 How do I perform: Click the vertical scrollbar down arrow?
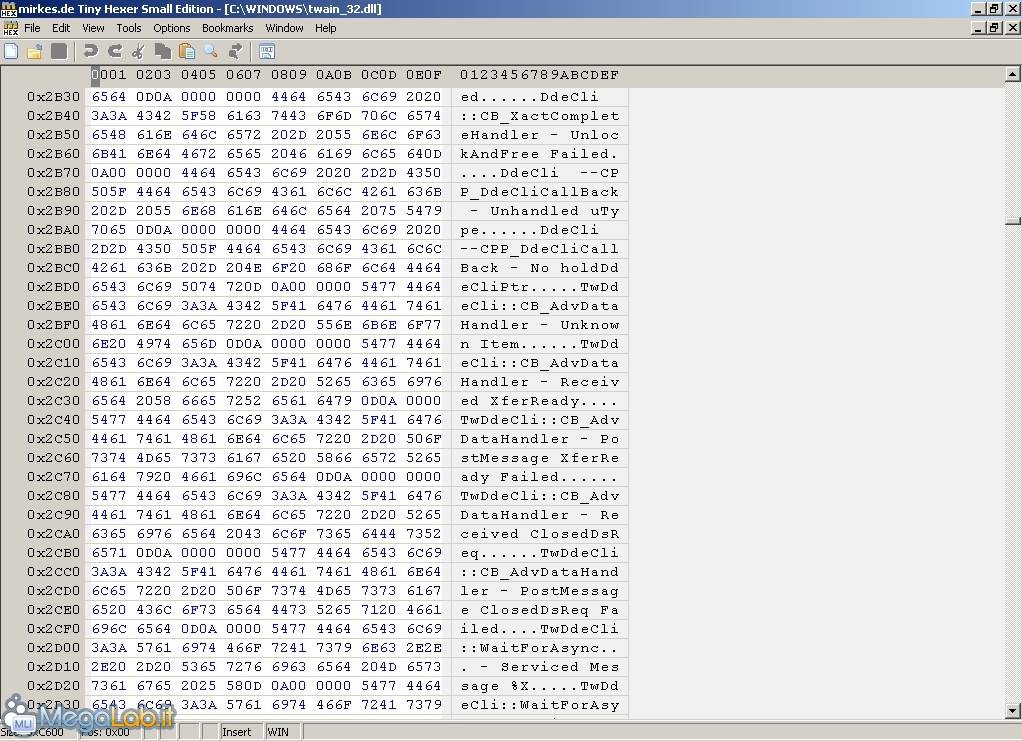click(1012, 710)
